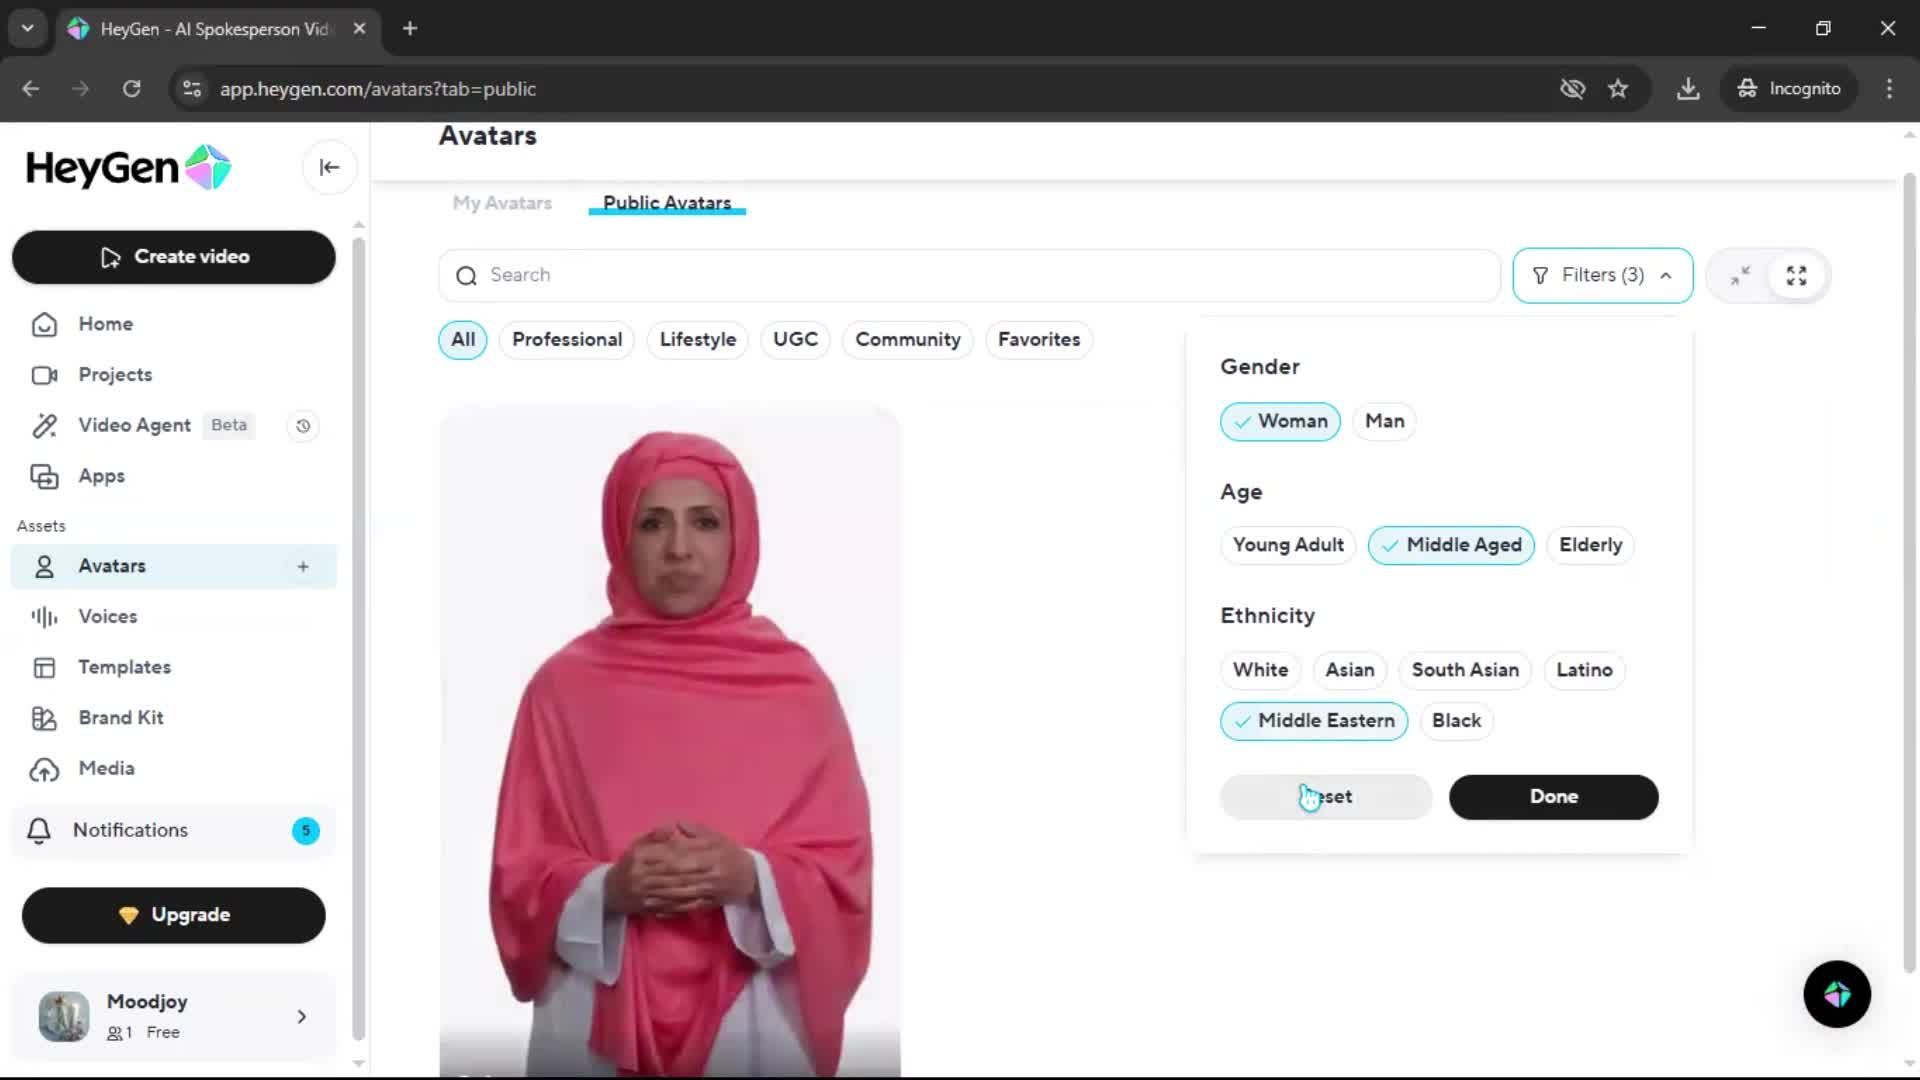Open the HeyGen assistant floating button
1920x1080 pixels.
coord(1836,994)
